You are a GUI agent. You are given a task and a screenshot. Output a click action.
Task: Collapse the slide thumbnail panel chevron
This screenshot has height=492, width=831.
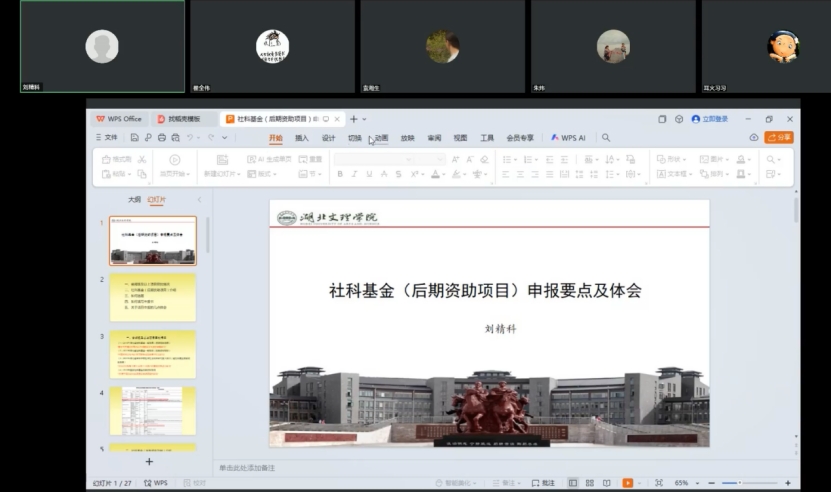pos(198,199)
